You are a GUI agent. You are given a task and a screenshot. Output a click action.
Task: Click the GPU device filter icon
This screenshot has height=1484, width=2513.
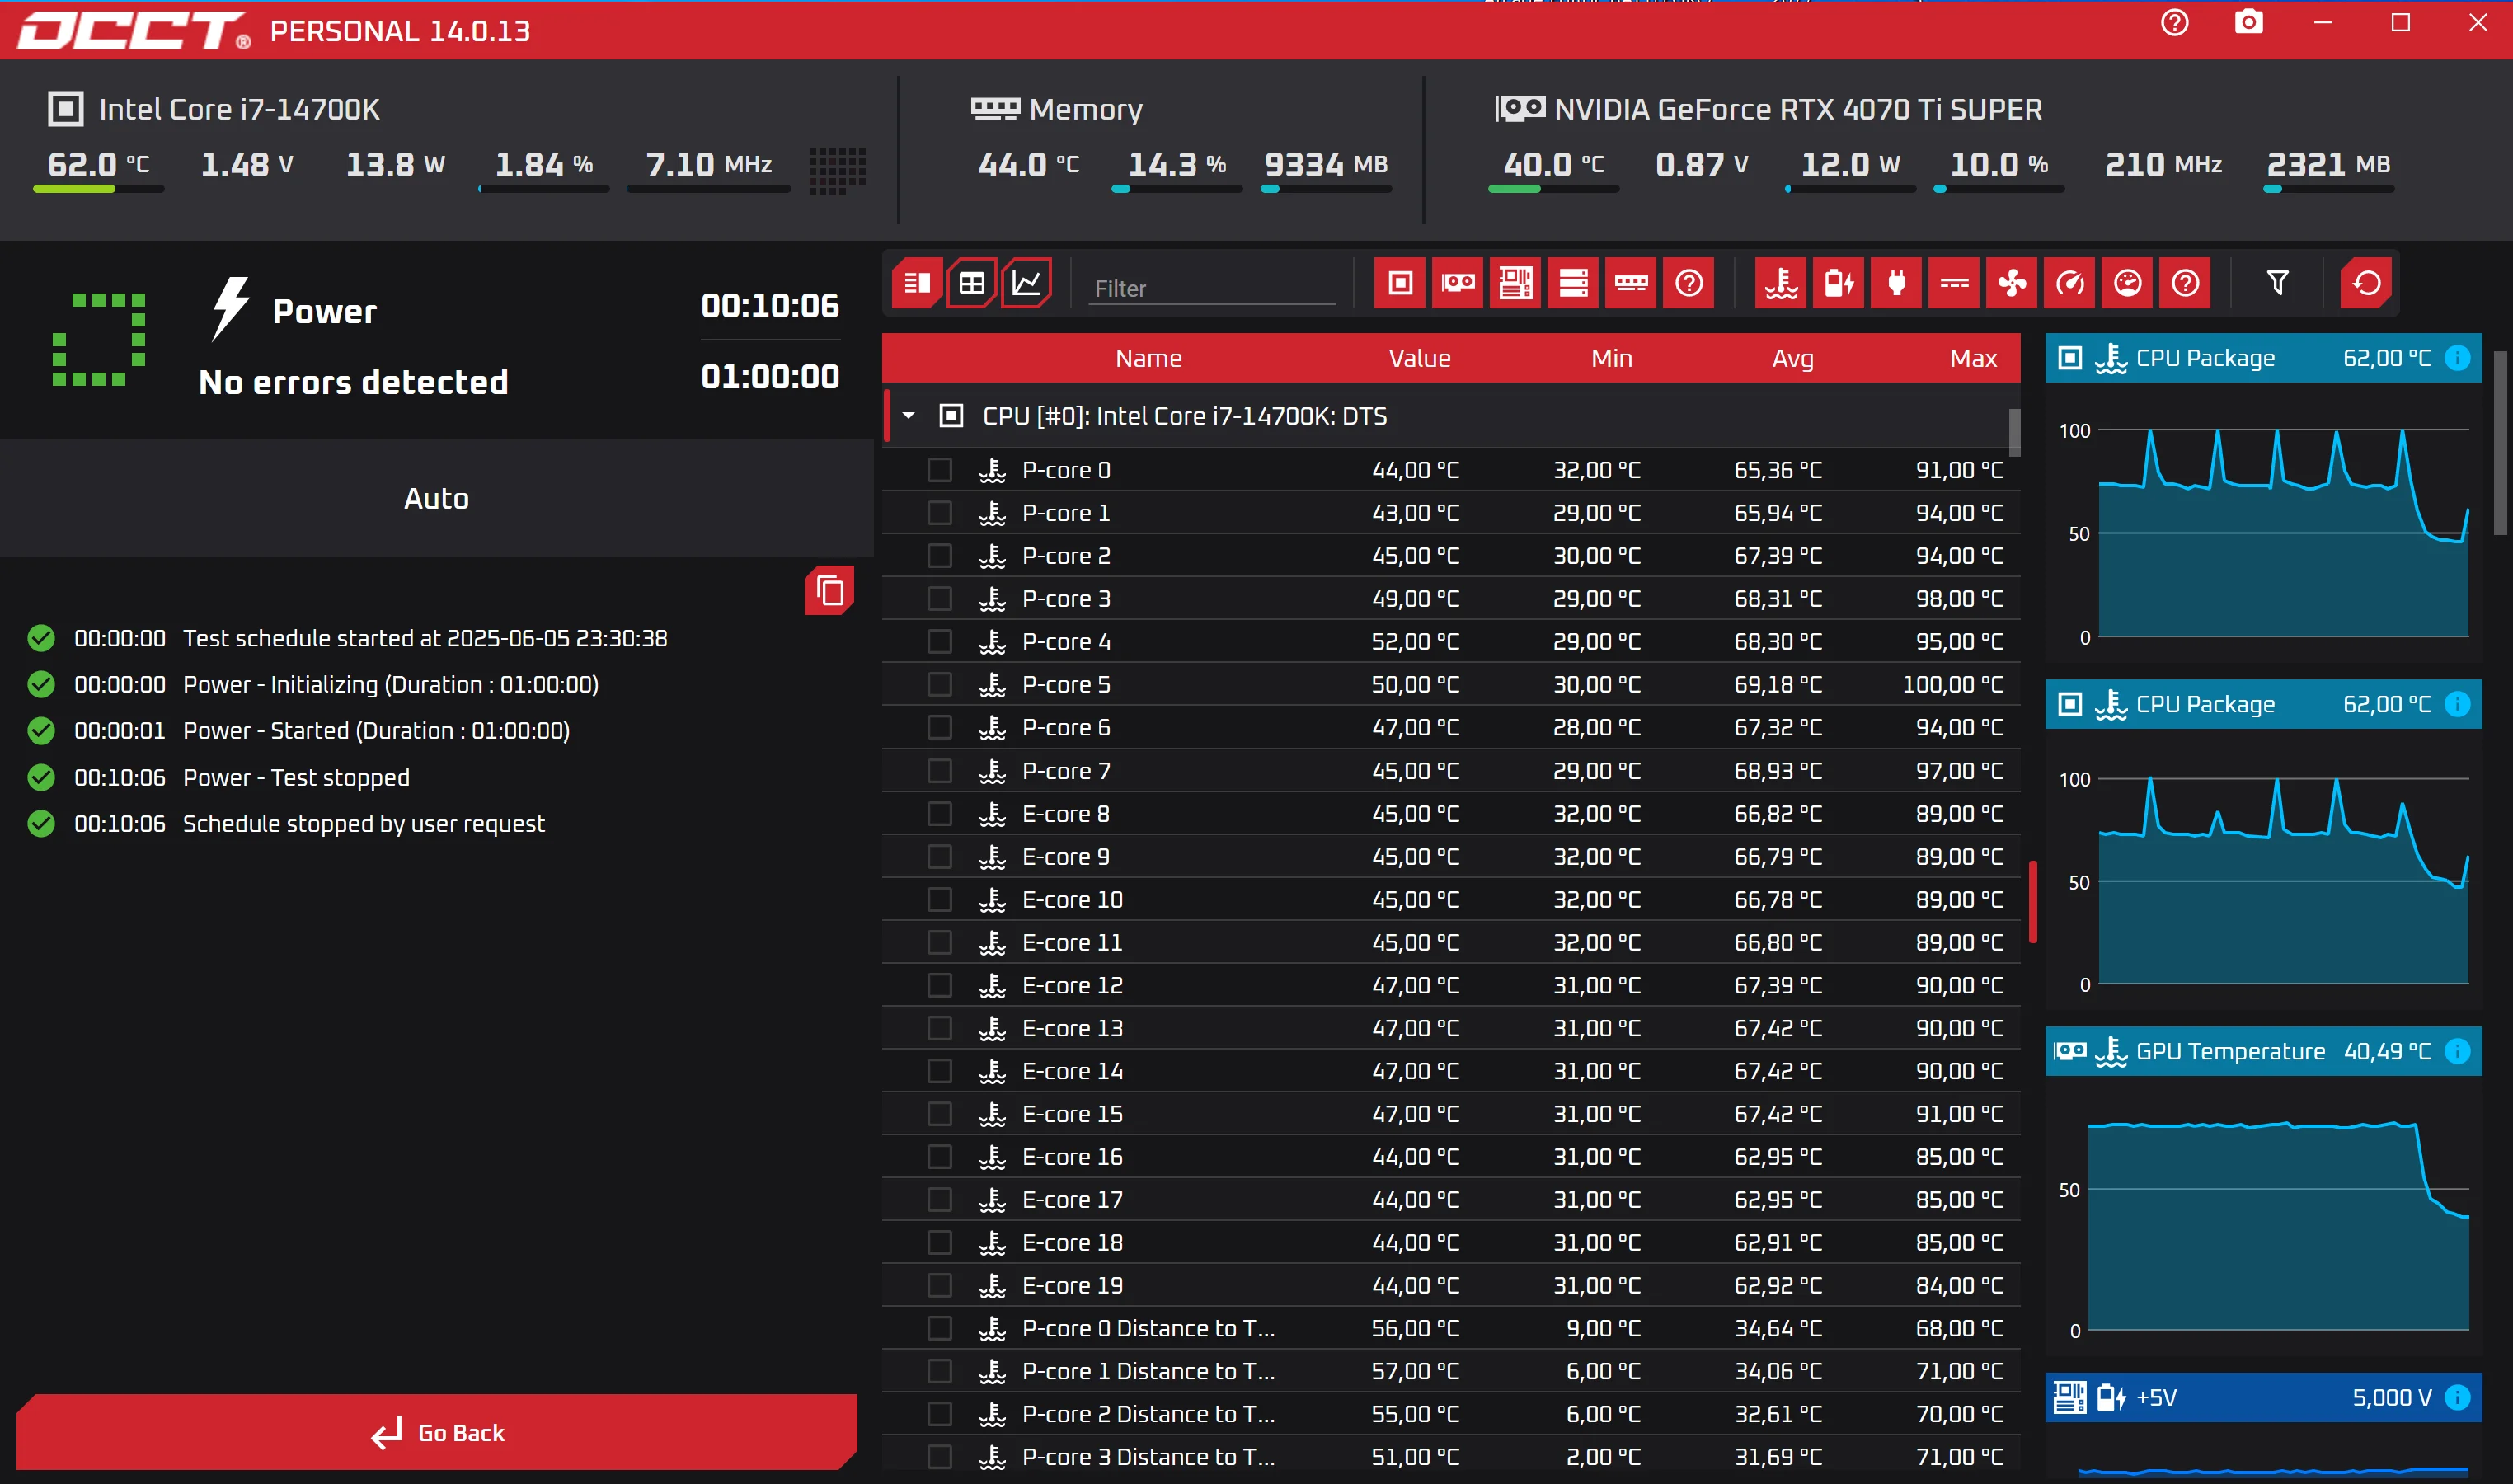[1457, 284]
